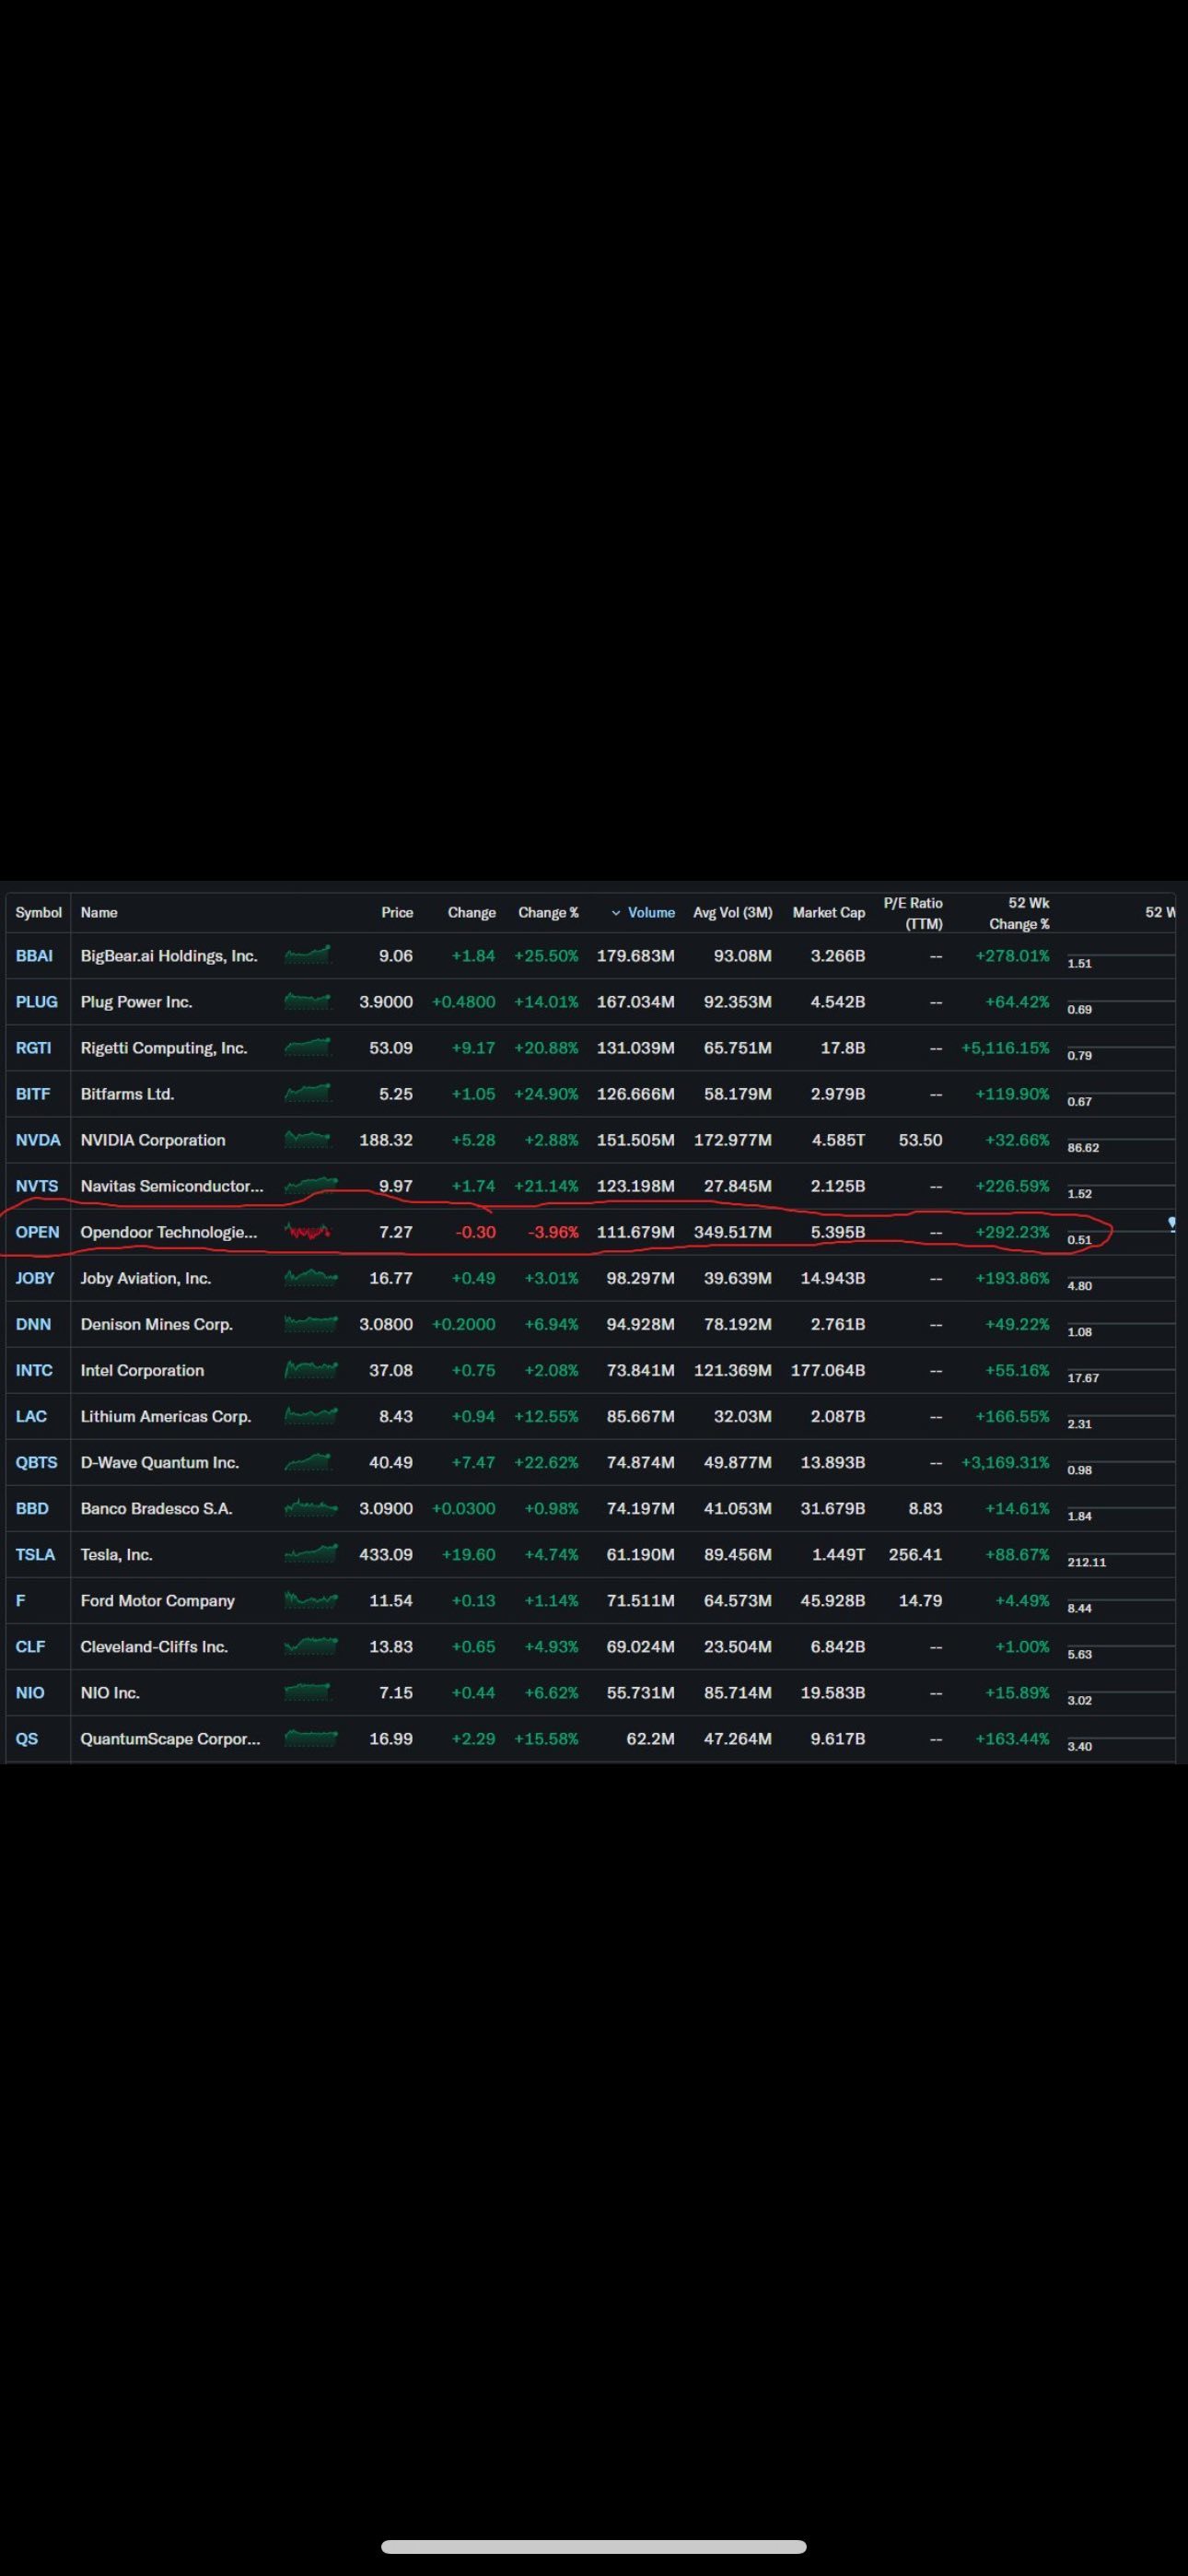Viewport: 1188px width, 2576px height.
Task: Click NVIDIA's 4.585T market cap
Action: [x=838, y=1140]
